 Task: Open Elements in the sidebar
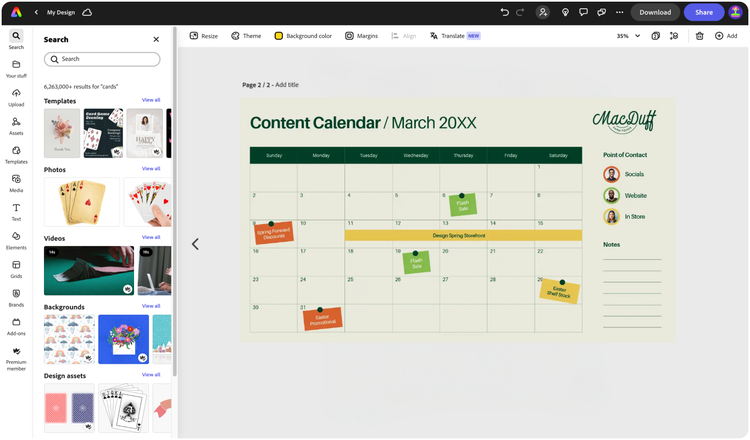click(x=16, y=241)
